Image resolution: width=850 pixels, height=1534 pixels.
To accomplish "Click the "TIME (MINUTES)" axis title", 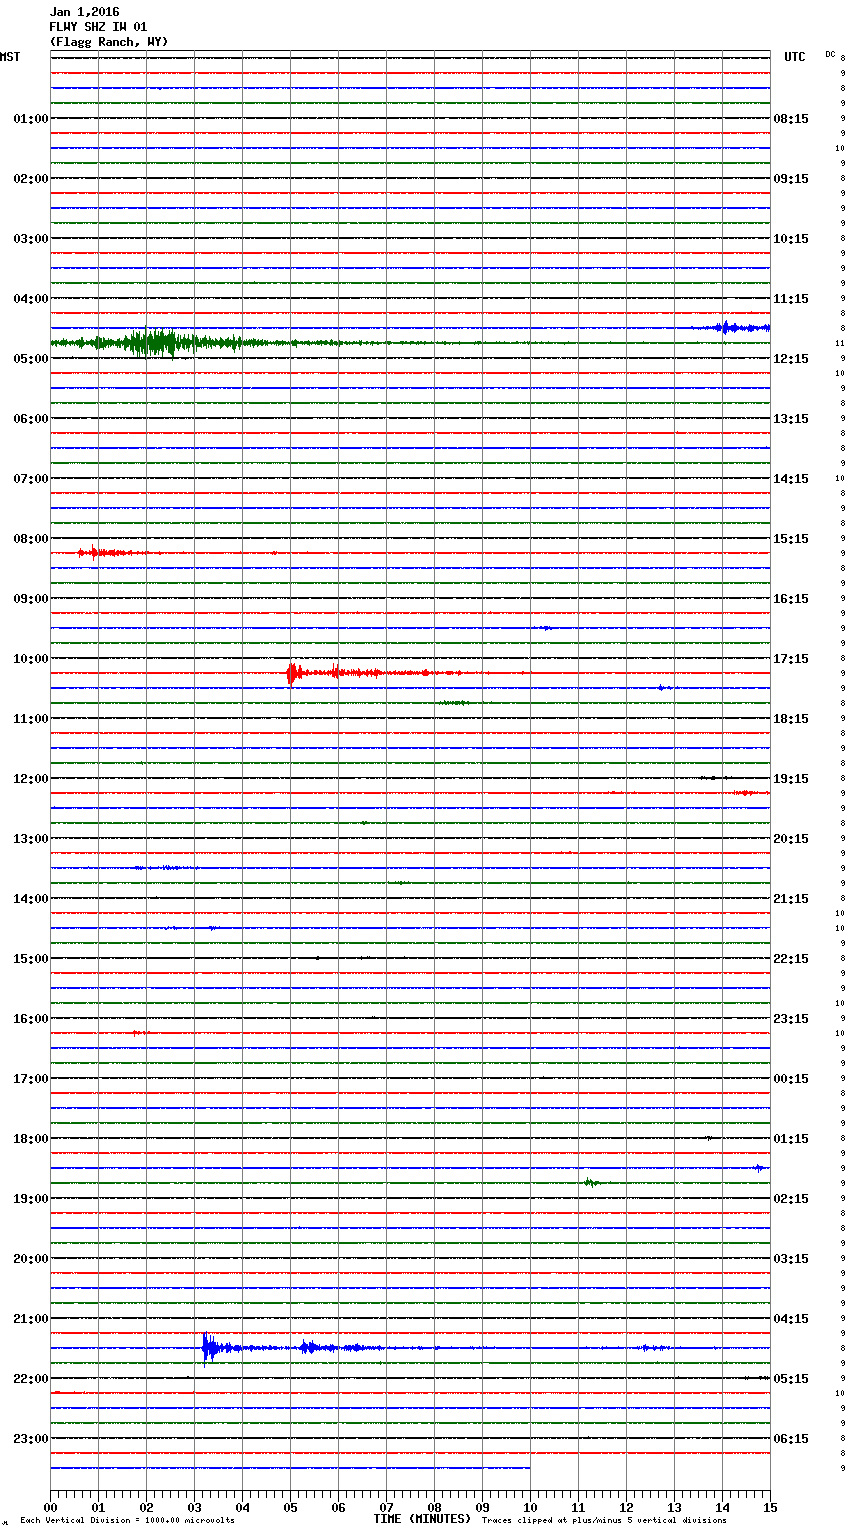I will 422,1518.
